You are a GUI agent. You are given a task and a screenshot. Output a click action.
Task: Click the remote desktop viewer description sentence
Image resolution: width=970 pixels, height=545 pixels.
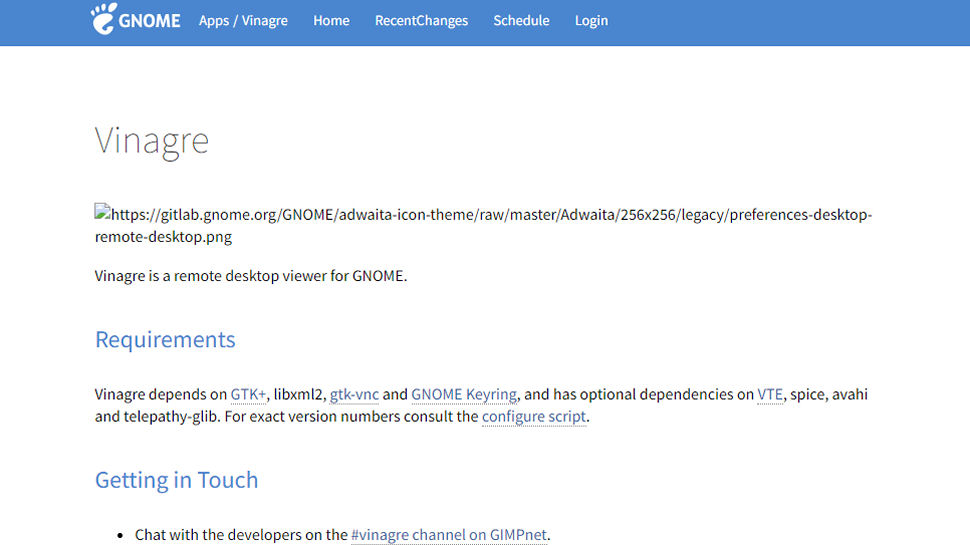tap(251, 276)
